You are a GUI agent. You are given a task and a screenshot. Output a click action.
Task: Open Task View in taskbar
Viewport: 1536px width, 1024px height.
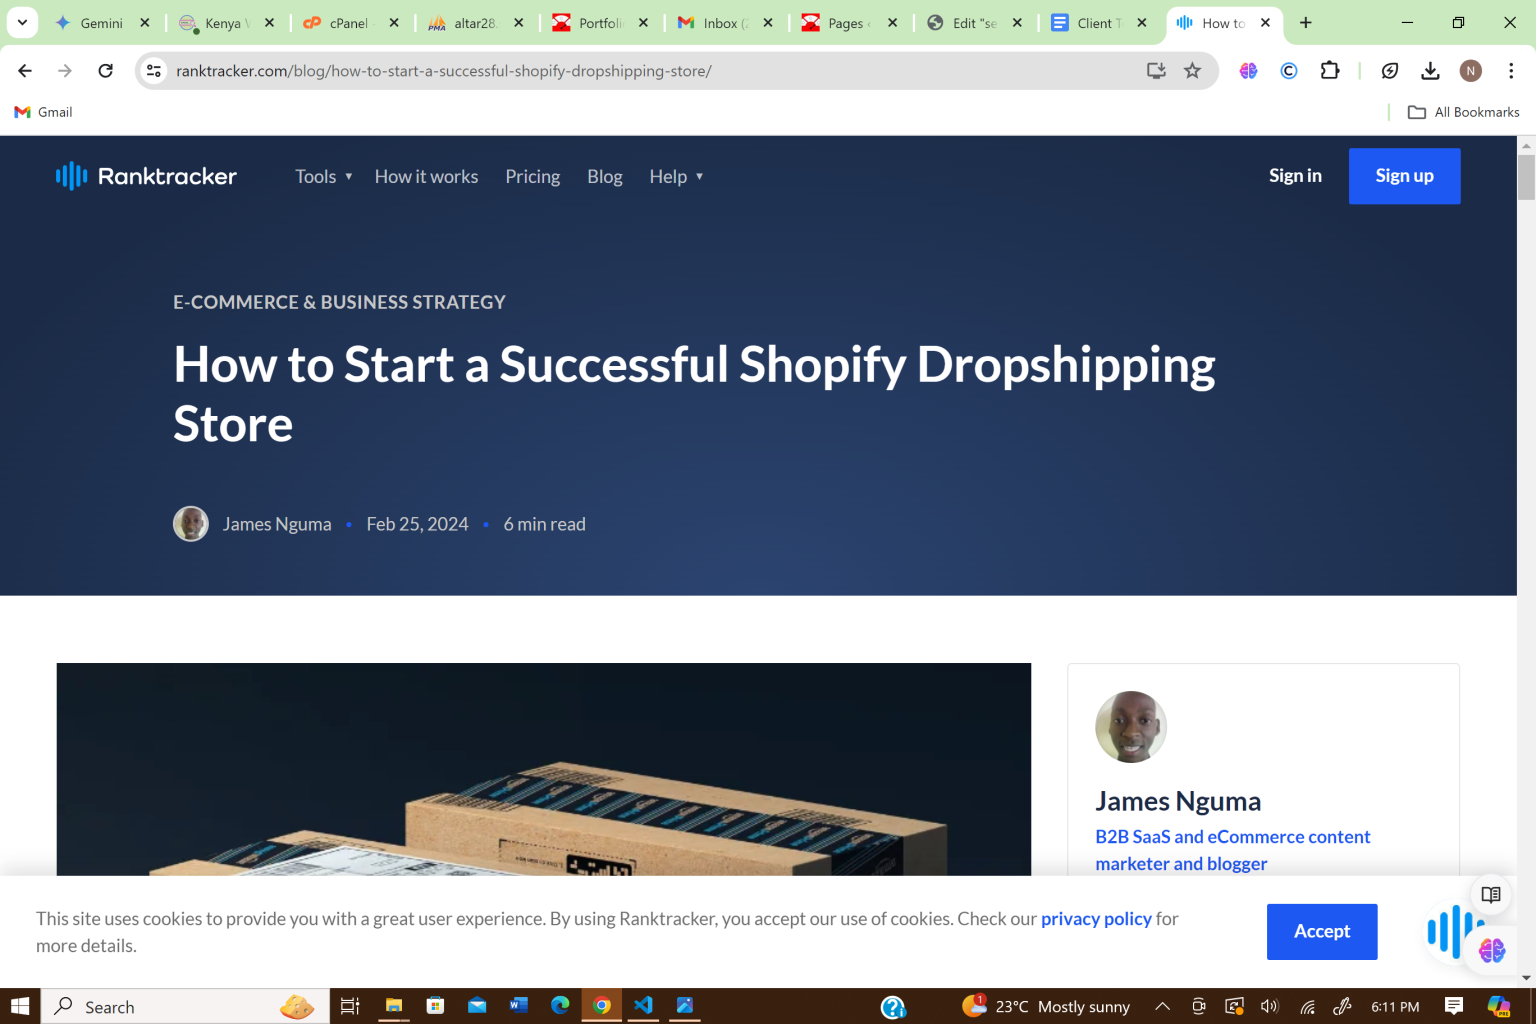350,1006
